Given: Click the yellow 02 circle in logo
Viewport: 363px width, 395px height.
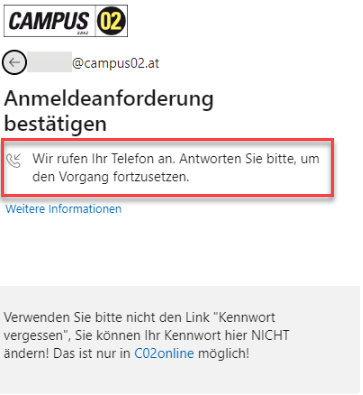Looking at the screenshot, I should (x=111, y=21).
